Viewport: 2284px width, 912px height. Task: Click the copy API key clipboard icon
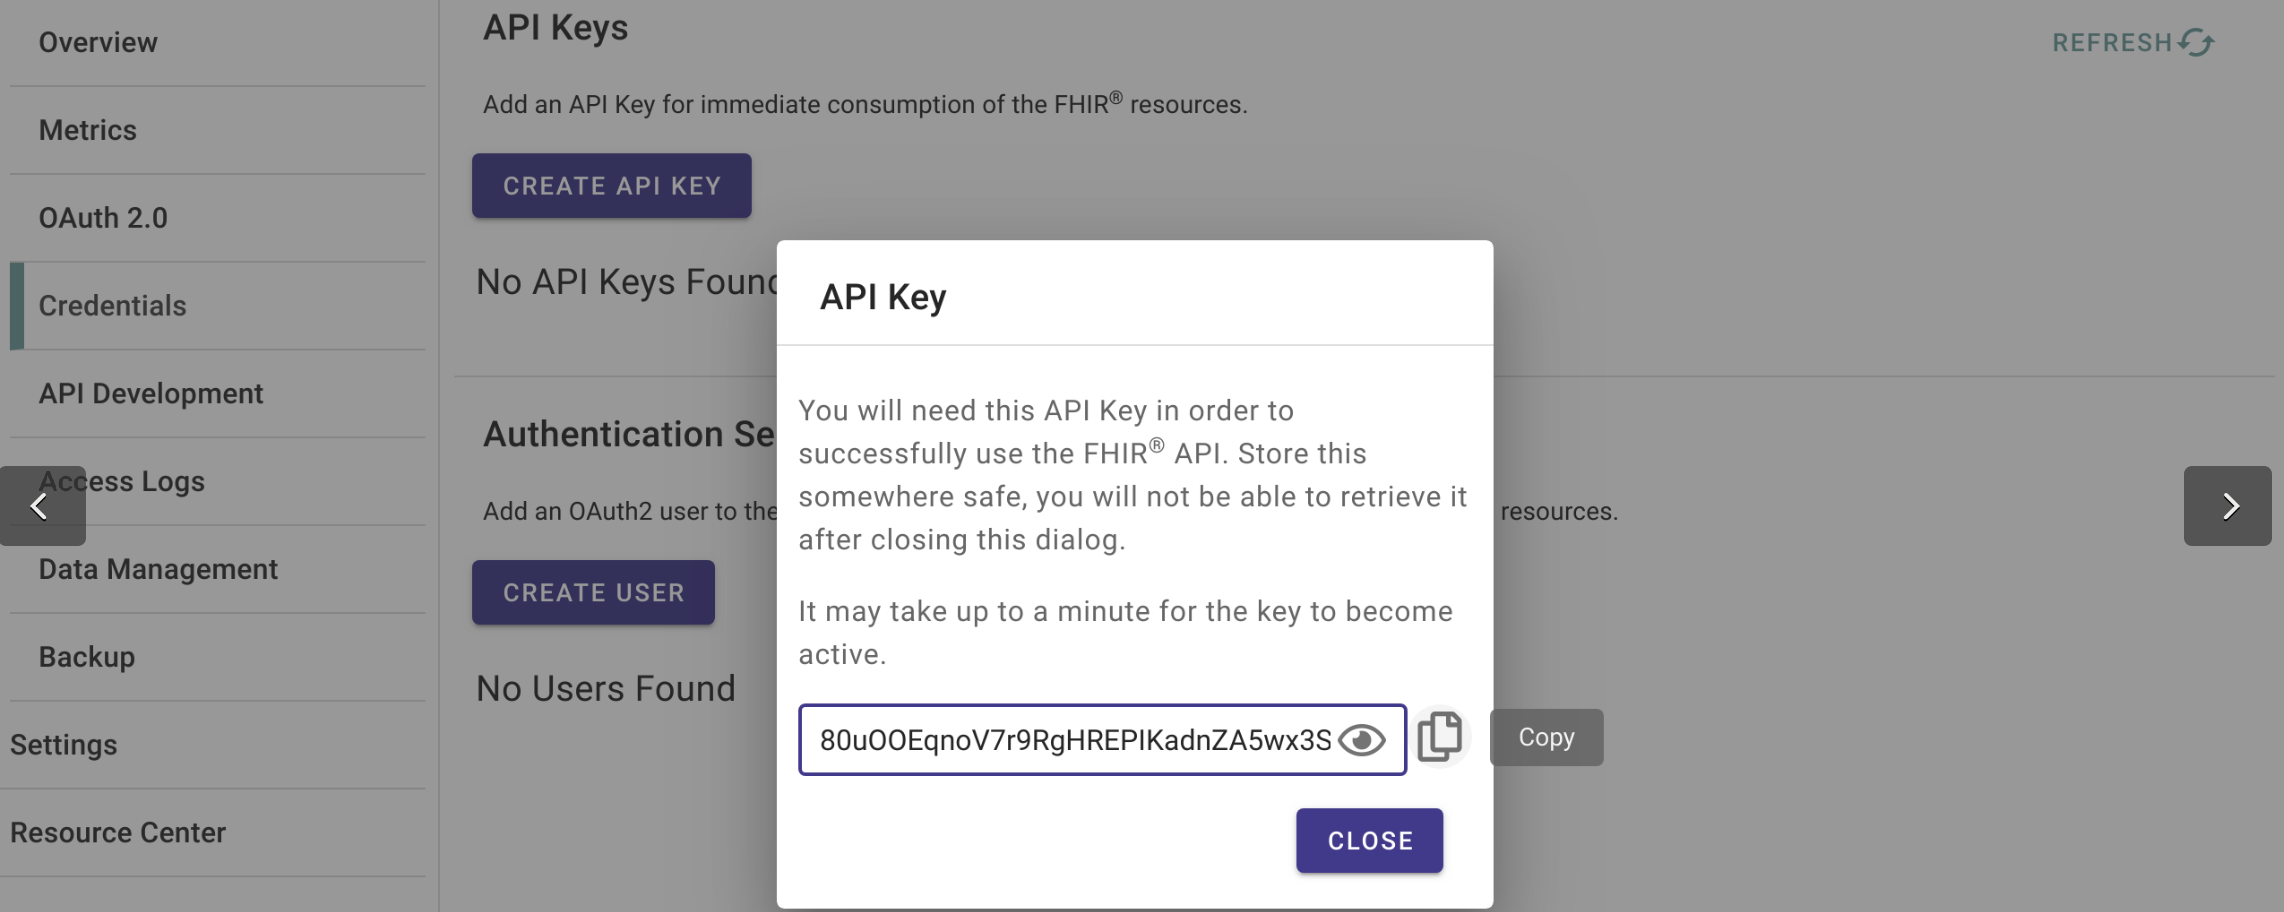point(1439,737)
